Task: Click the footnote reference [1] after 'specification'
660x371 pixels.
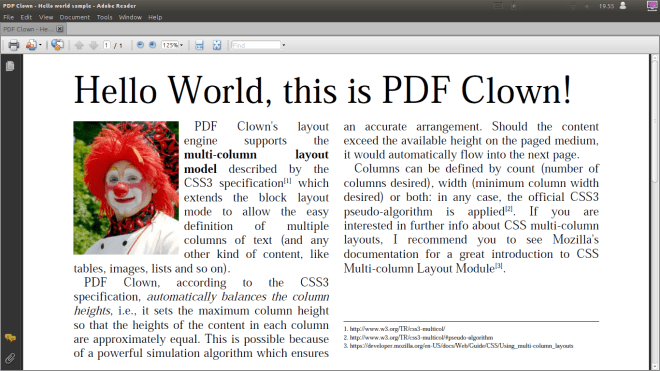Action: [287, 180]
